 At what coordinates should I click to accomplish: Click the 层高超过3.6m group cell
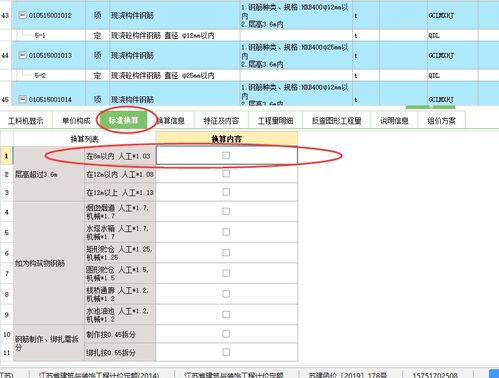coord(49,174)
